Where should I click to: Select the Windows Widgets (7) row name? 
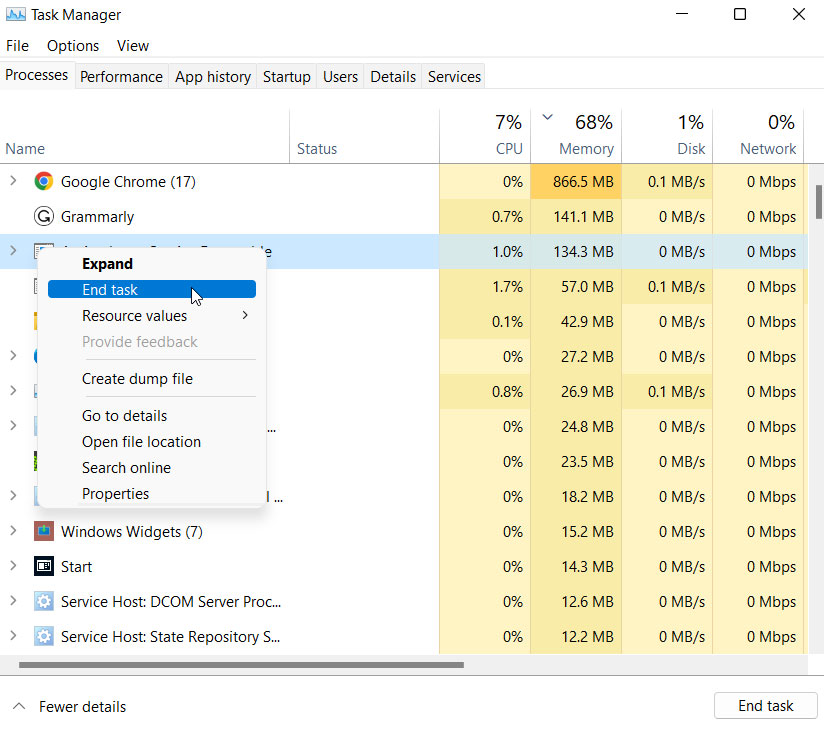click(131, 531)
